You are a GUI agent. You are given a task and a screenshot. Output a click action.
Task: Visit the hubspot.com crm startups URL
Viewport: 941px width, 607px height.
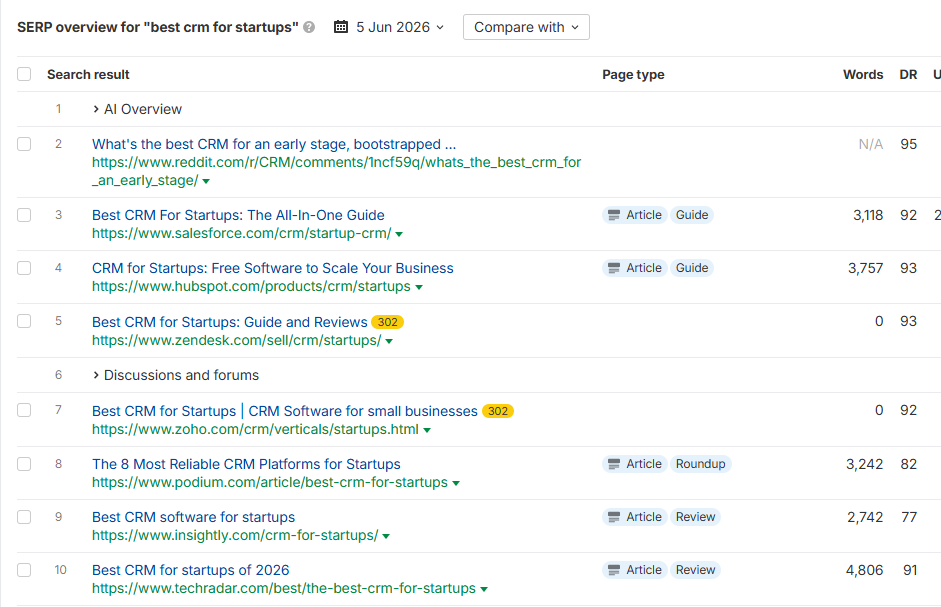point(251,286)
